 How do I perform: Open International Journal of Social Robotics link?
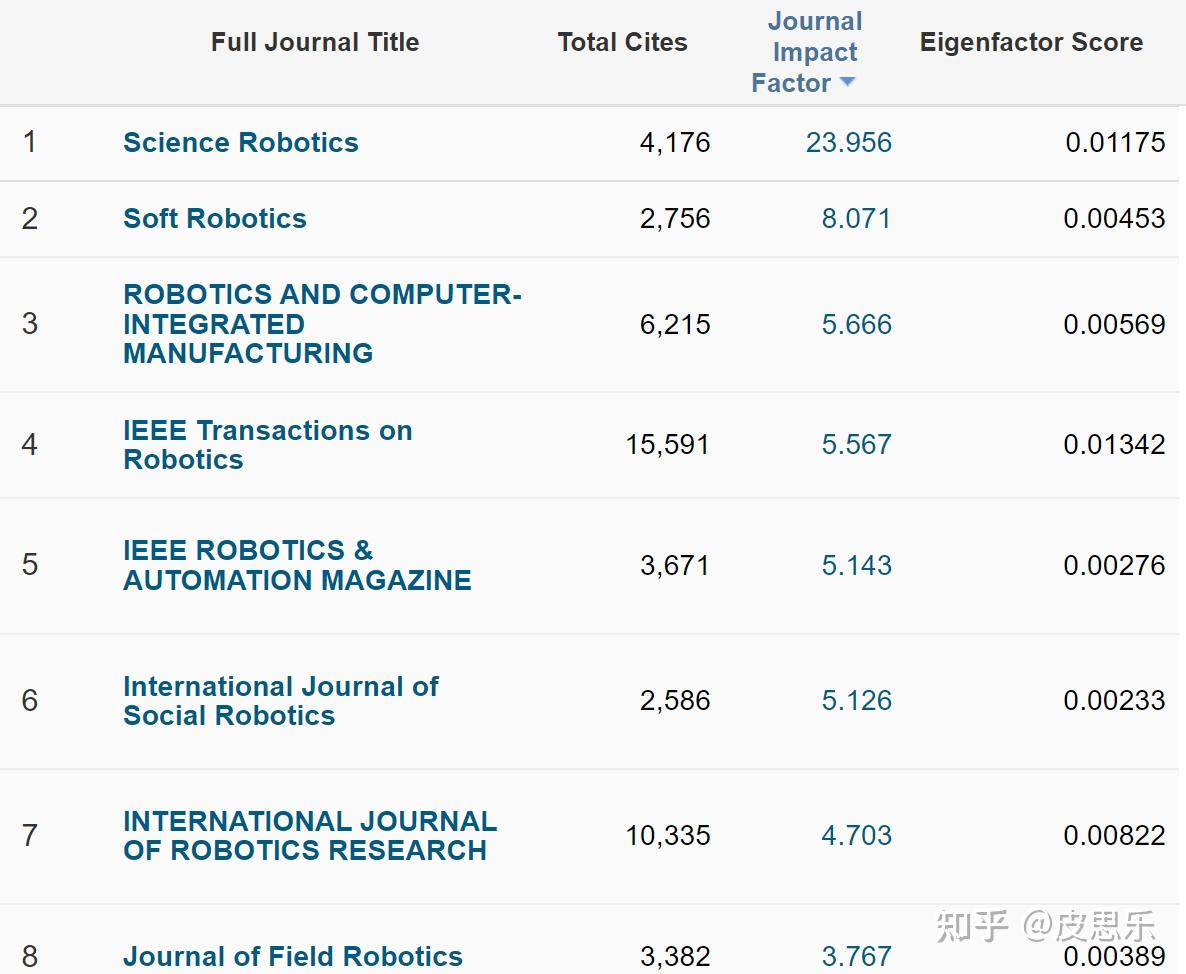click(x=281, y=700)
